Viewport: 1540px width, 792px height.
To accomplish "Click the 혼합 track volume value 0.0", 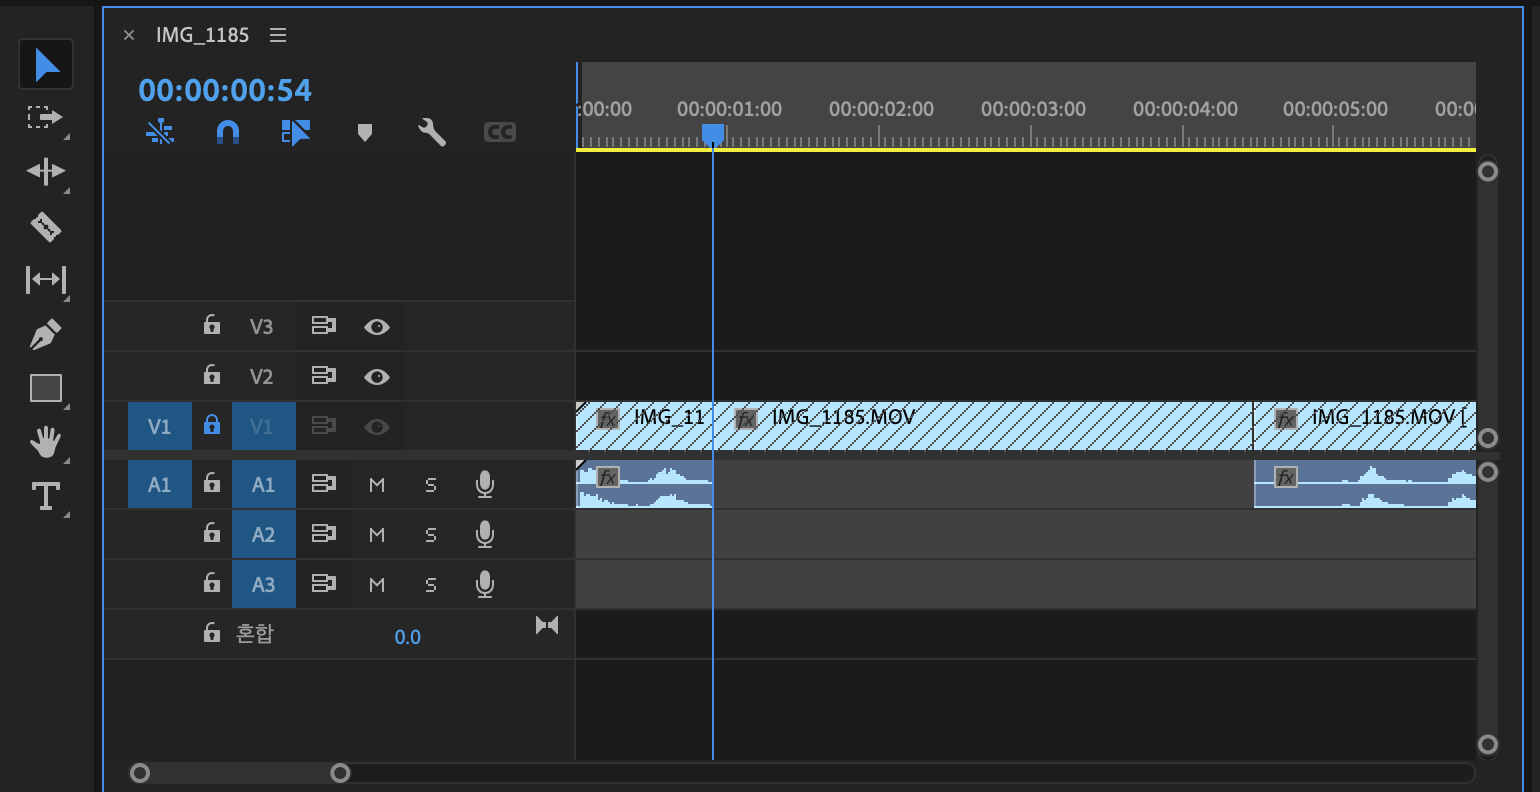I will pos(408,637).
